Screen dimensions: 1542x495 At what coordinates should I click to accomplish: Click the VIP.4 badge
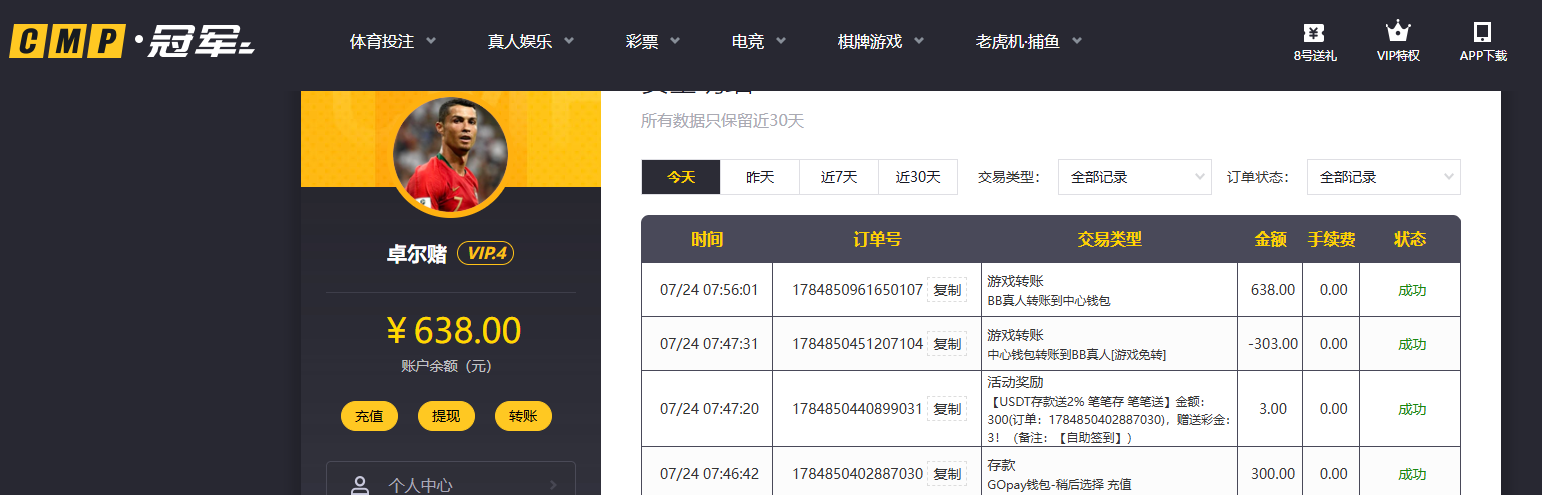point(486,253)
